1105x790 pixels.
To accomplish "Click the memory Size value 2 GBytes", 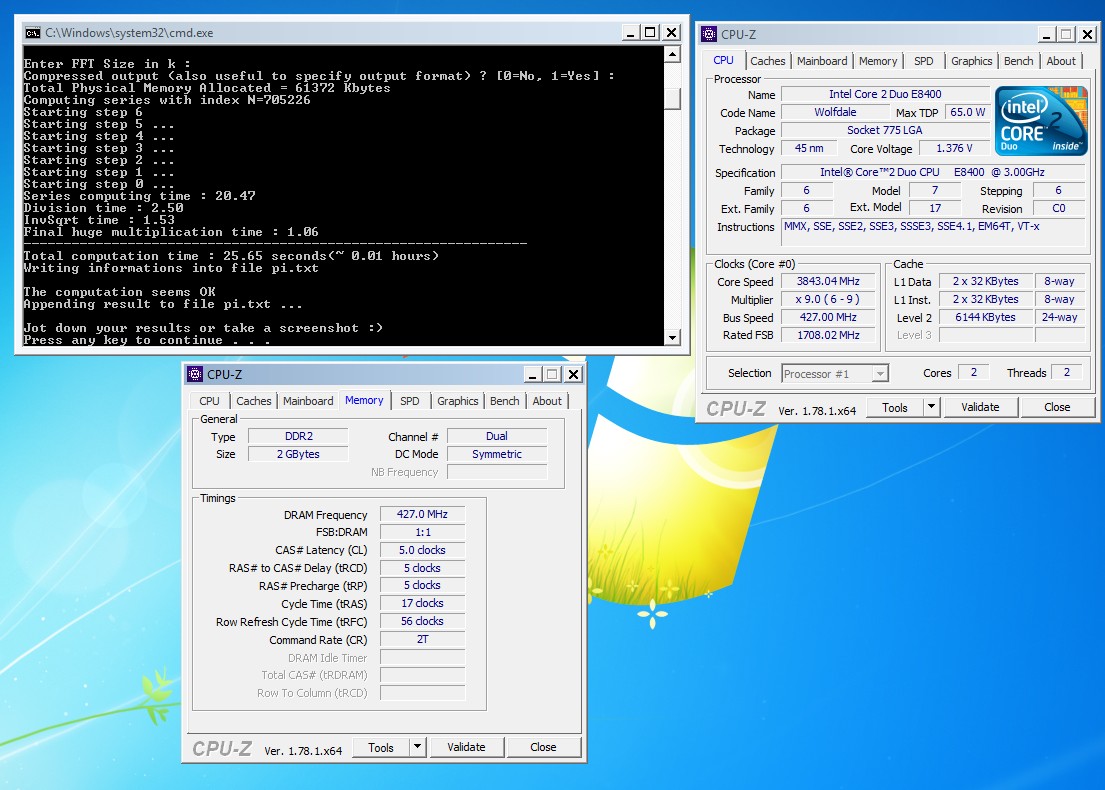I will 299,454.
